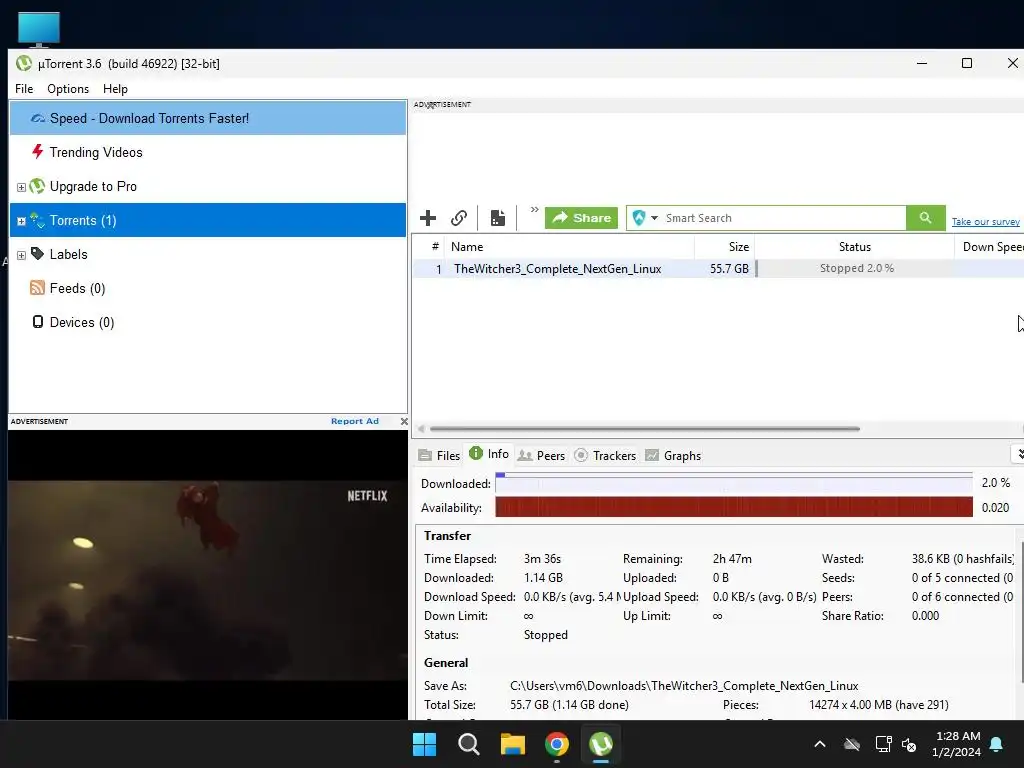Click the OneDrive cloud tray icon
The width and height of the screenshot is (1024, 768).
tap(852, 744)
